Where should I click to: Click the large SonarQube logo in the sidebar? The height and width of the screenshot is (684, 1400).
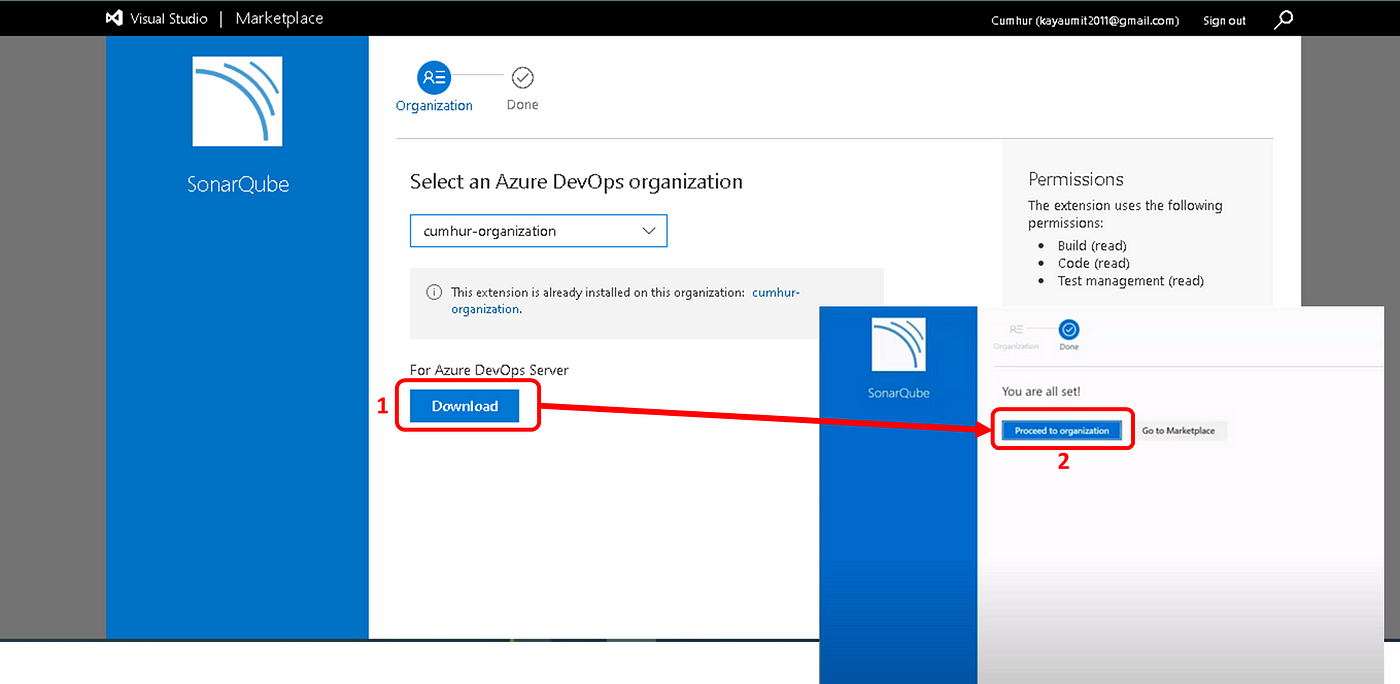pyautogui.click(x=237, y=101)
